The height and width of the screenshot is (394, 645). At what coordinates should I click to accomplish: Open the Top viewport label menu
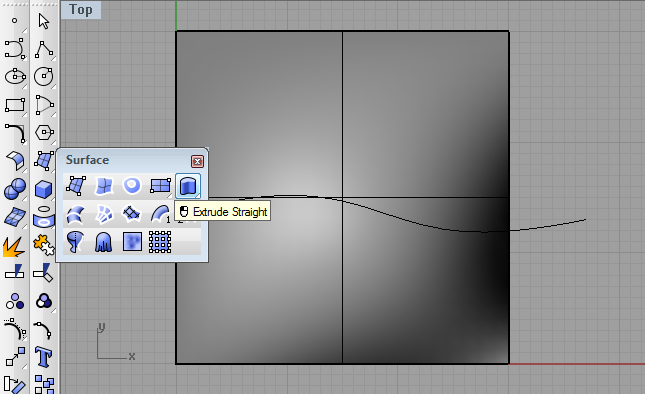click(x=81, y=9)
